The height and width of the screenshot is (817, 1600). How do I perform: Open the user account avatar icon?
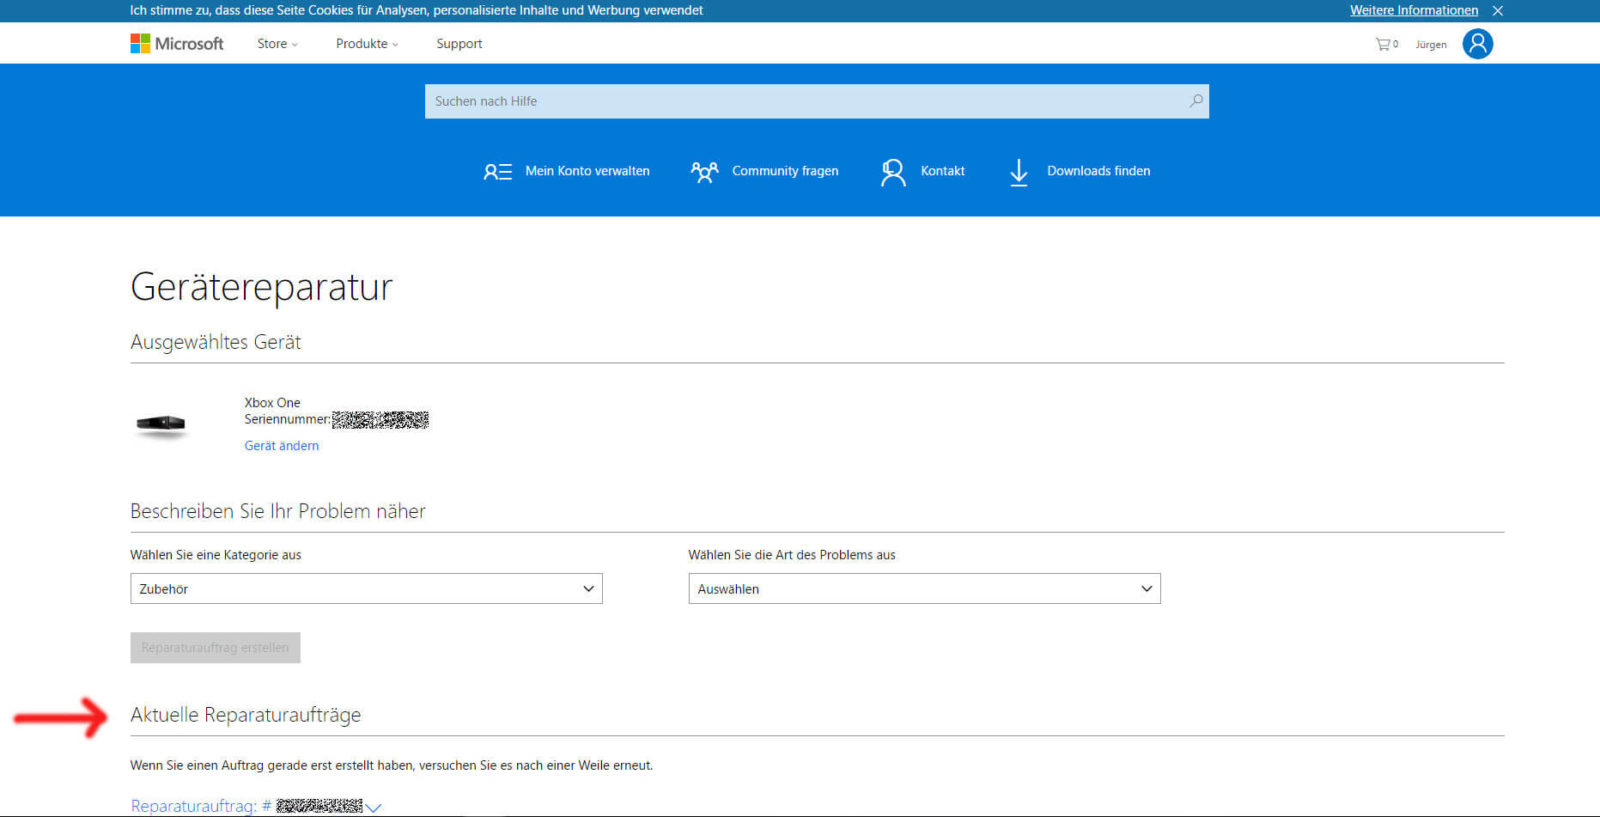(x=1478, y=44)
